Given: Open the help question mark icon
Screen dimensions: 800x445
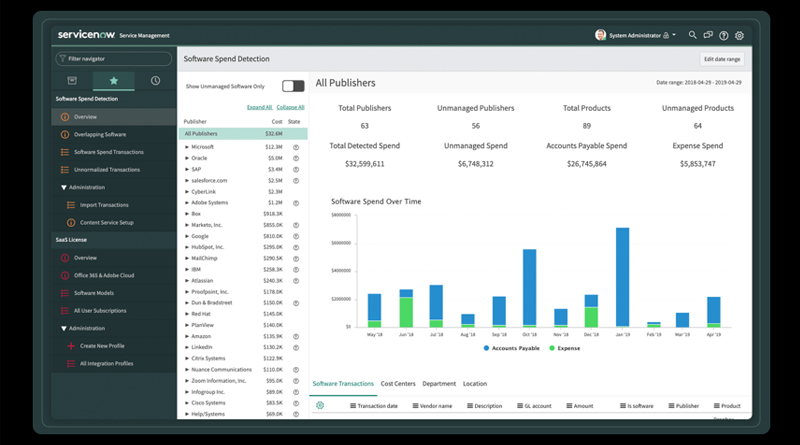Looking at the screenshot, I should (x=723, y=35).
